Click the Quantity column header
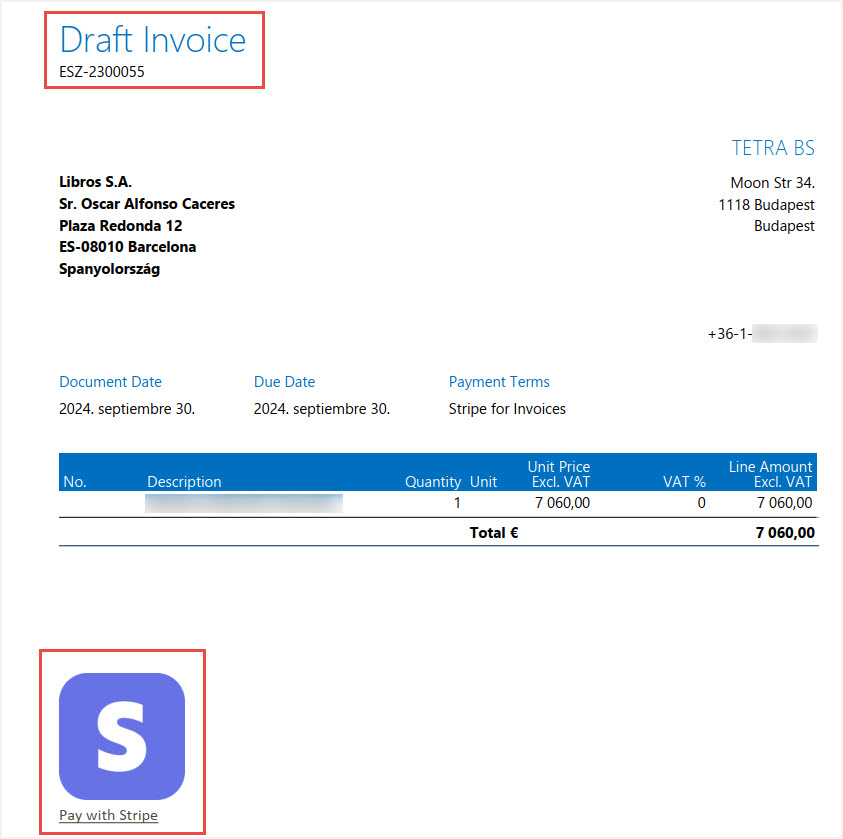 pos(433,482)
